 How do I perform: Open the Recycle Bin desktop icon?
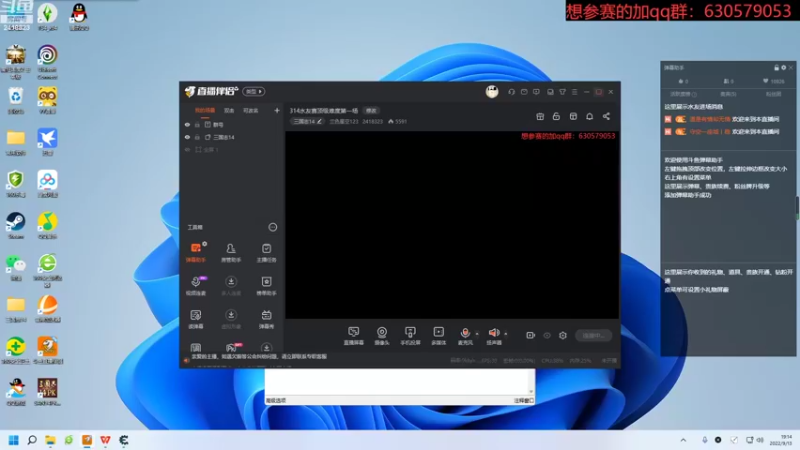(x=16, y=100)
